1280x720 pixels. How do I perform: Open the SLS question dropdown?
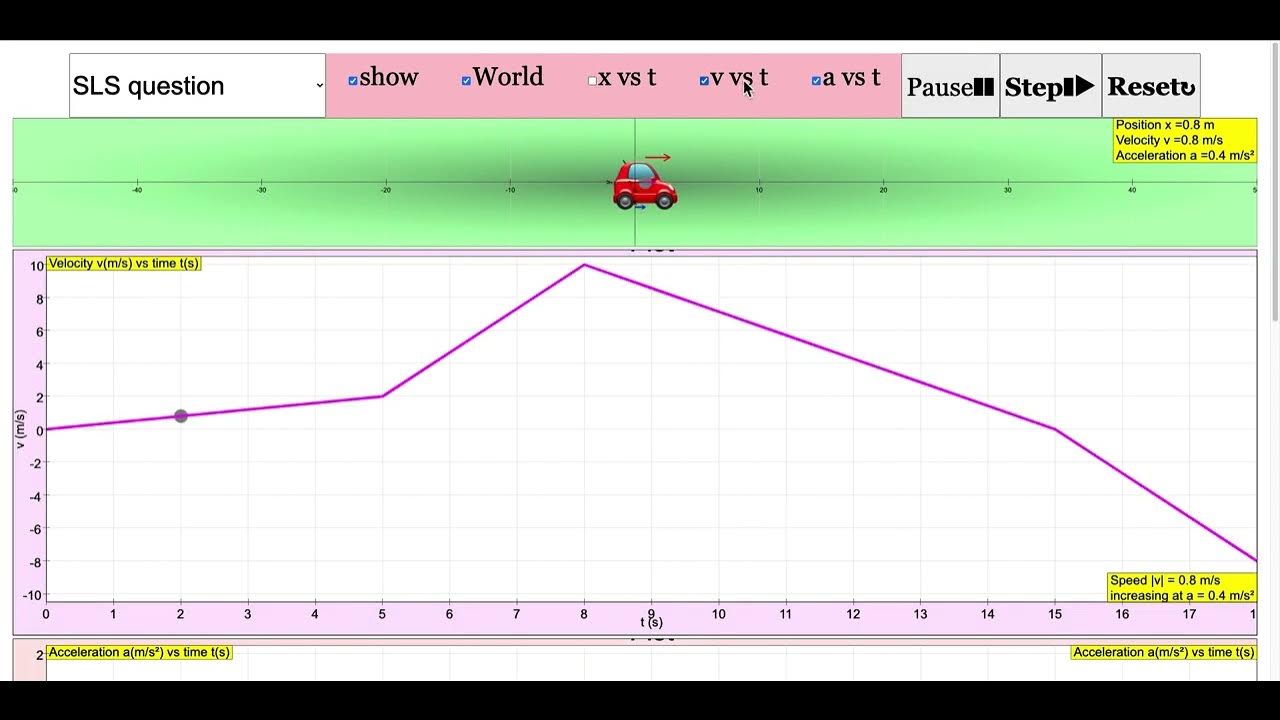click(x=197, y=86)
